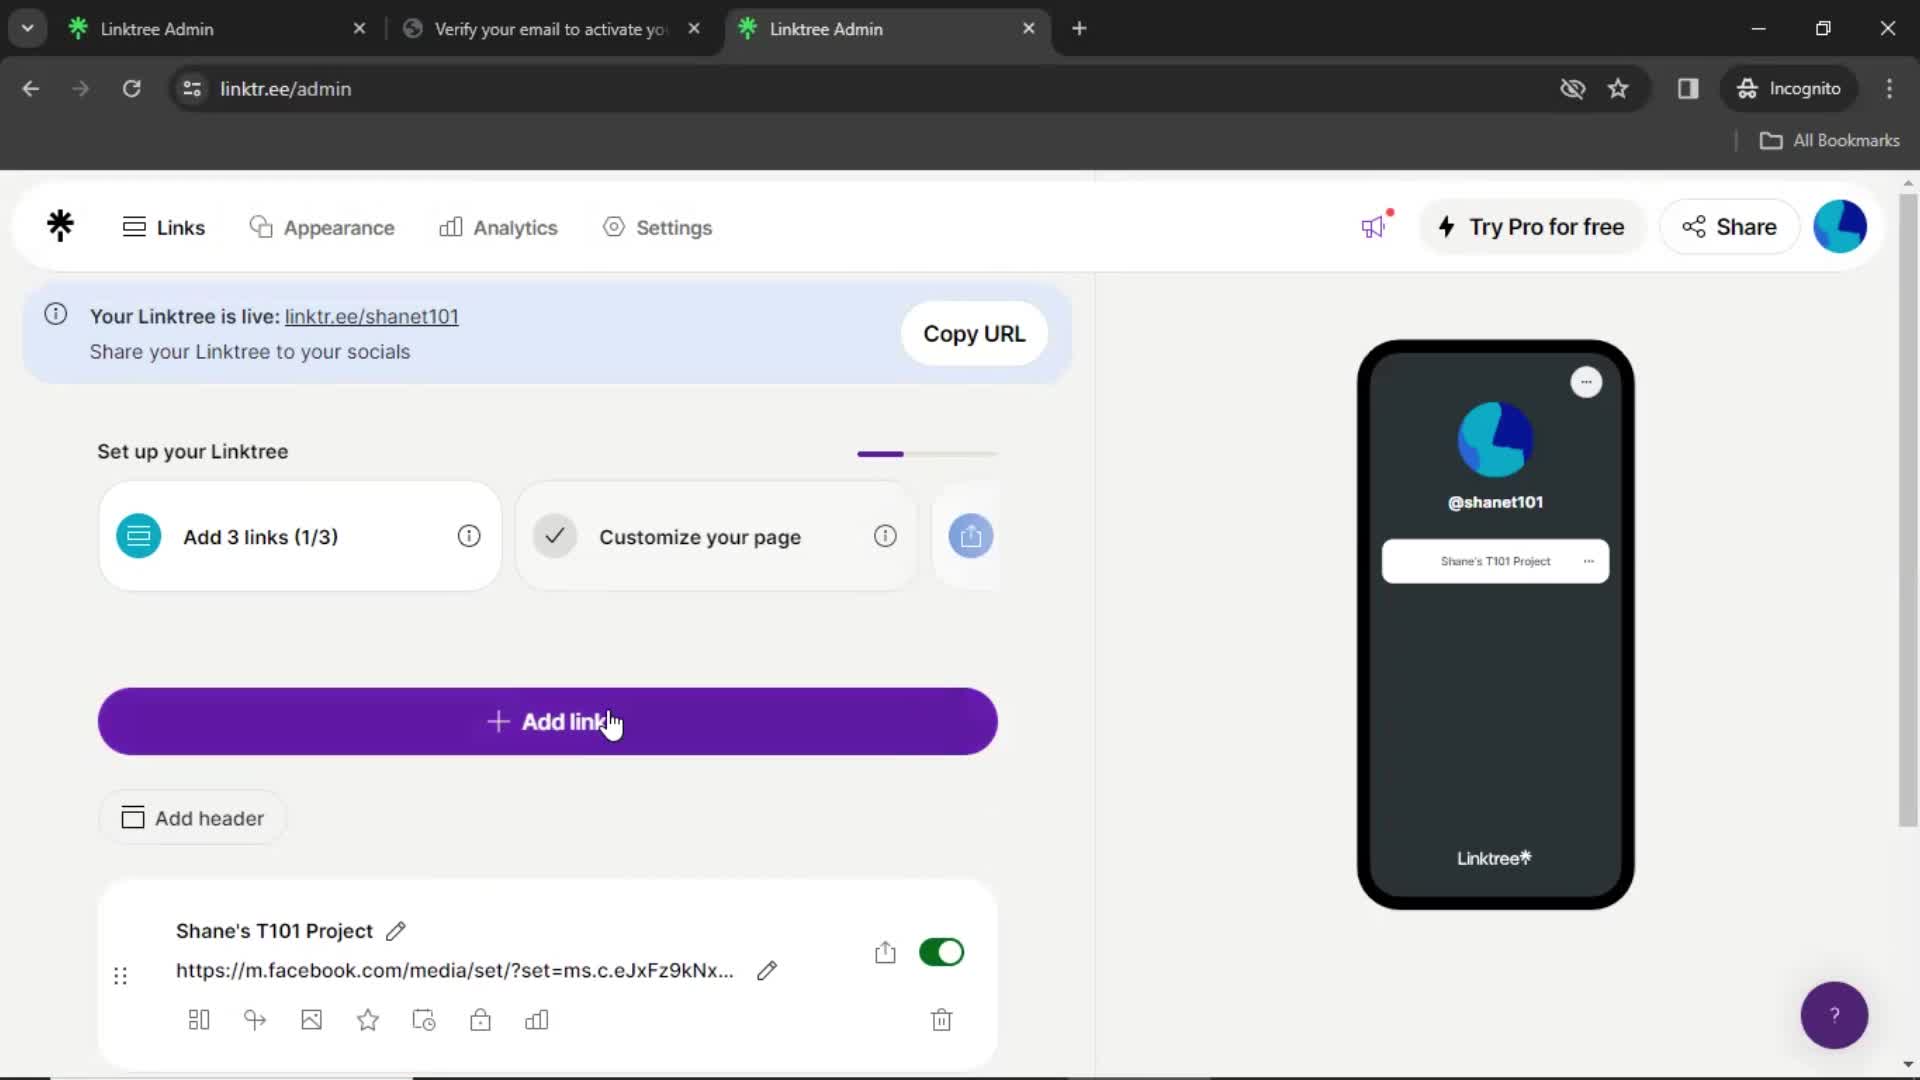Open the browser side panel icon
Screen dimensions: 1920x1080
click(1688, 89)
